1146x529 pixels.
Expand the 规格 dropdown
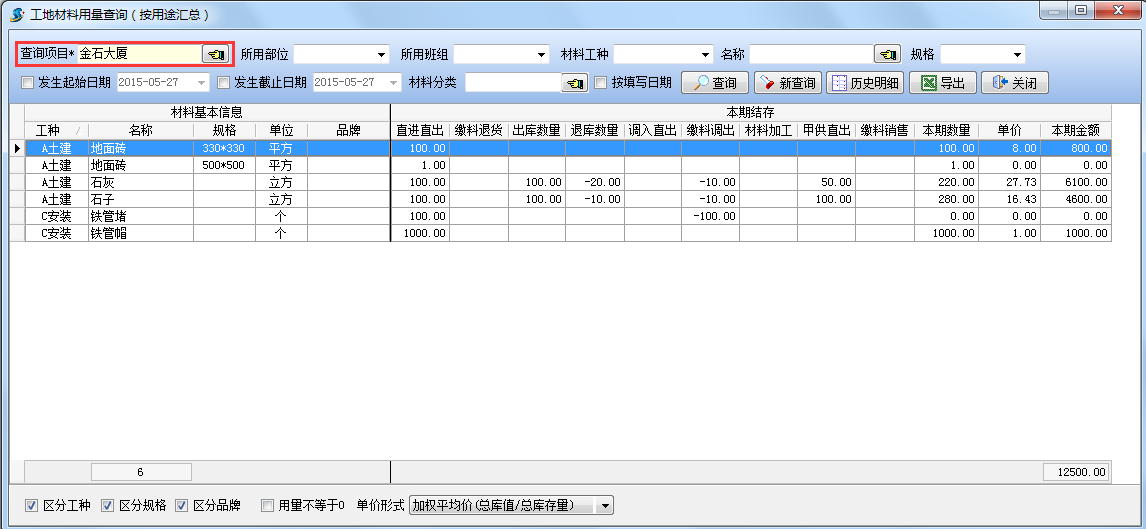(x=1017, y=54)
